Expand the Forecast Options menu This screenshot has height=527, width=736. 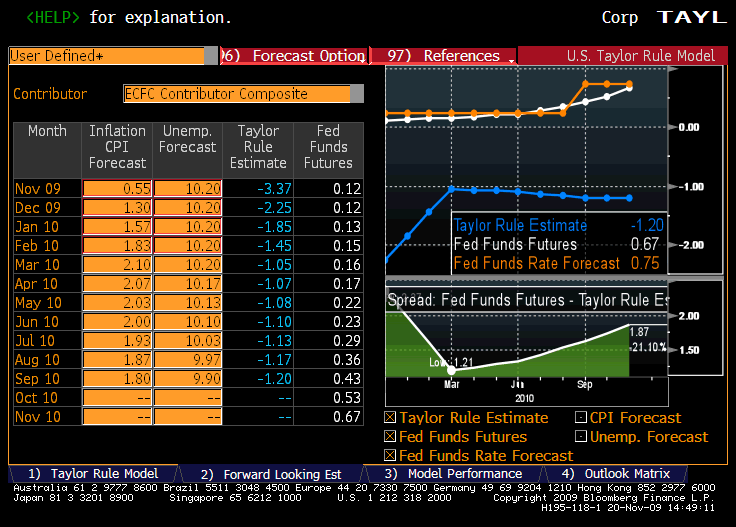295,56
